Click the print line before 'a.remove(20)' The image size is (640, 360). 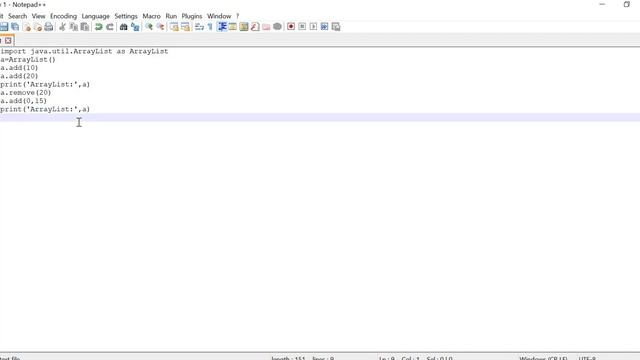(x=45, y=84)
